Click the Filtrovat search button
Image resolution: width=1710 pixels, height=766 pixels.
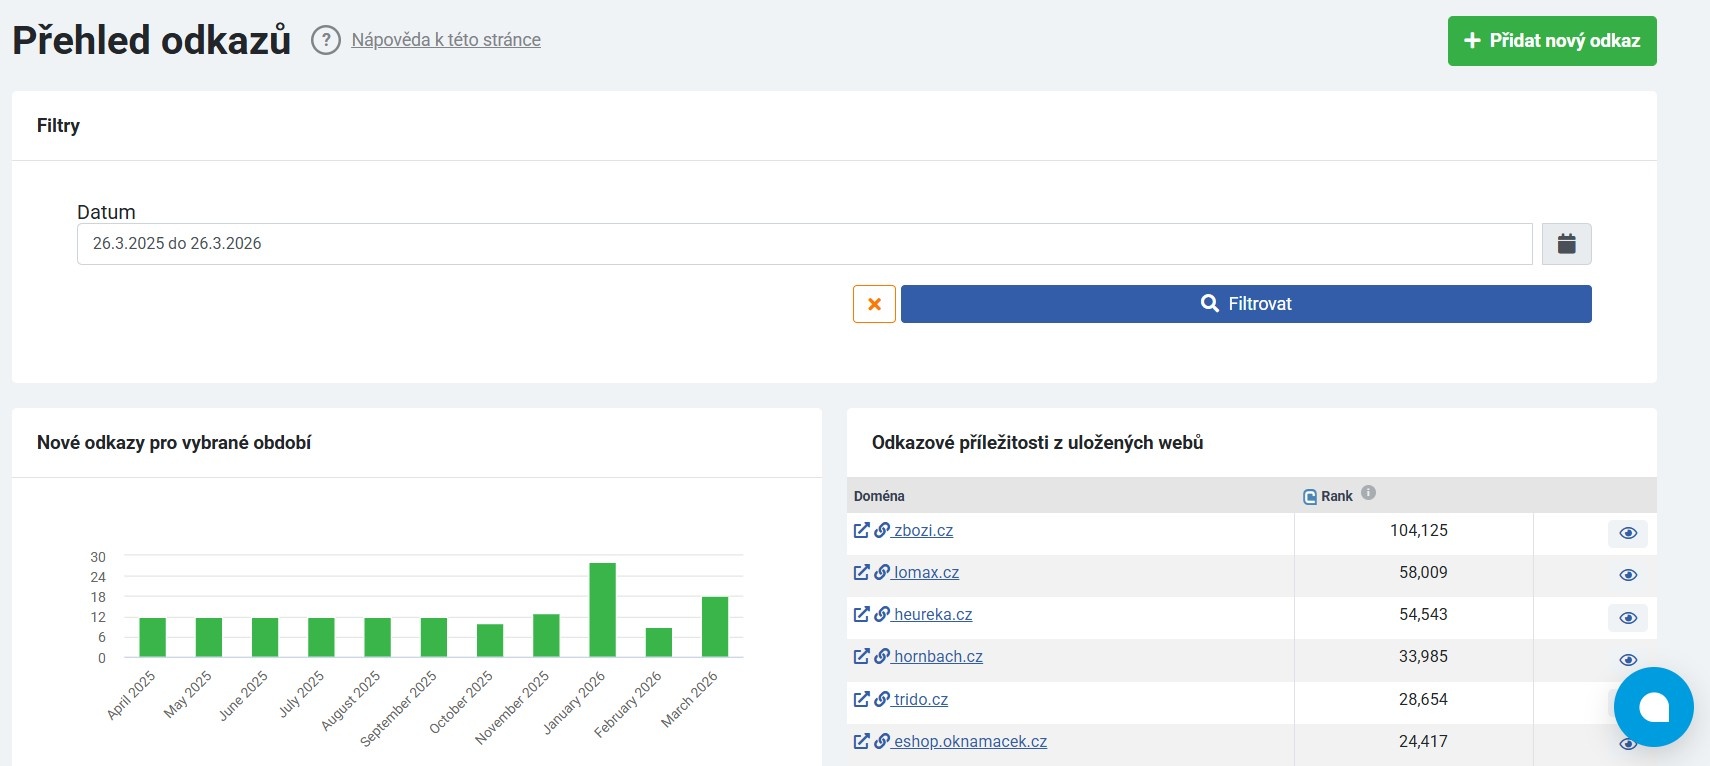tap(1245, 304)
